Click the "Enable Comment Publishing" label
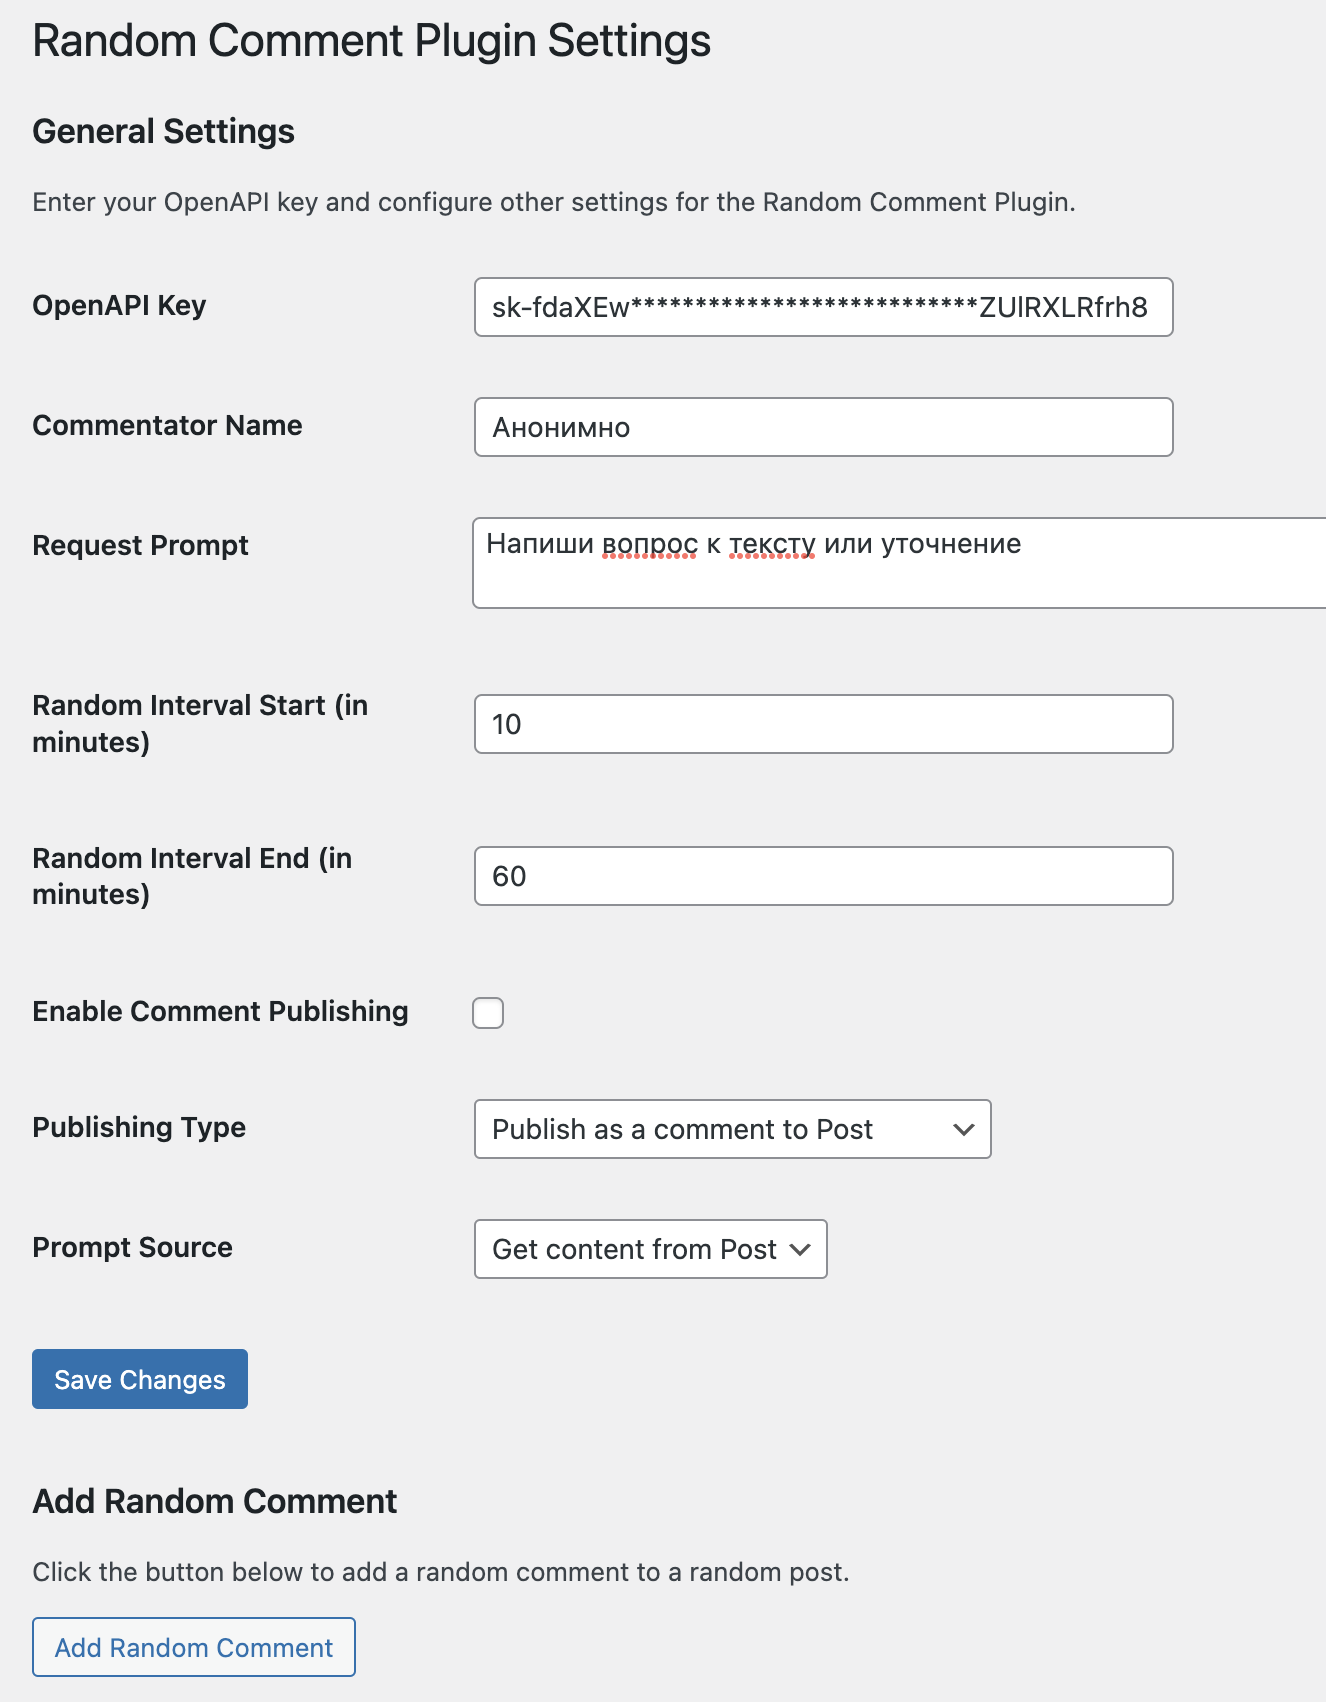 click(x=220, y=1011)
